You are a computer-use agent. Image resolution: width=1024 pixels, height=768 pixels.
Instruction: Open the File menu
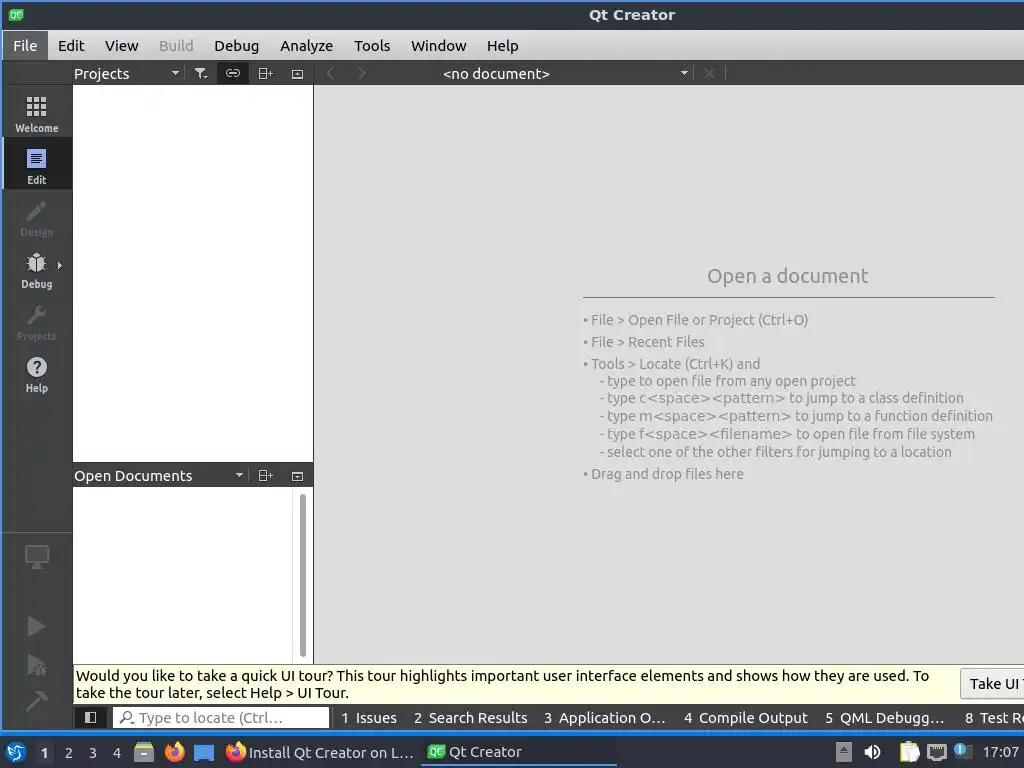point(25,46)
